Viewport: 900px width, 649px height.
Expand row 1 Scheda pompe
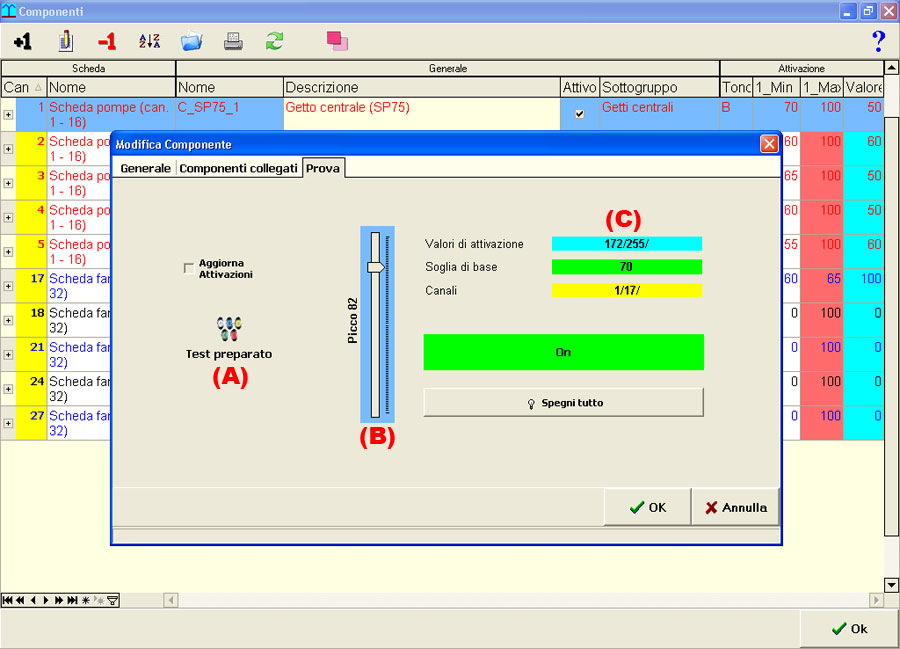pos(8,115)
